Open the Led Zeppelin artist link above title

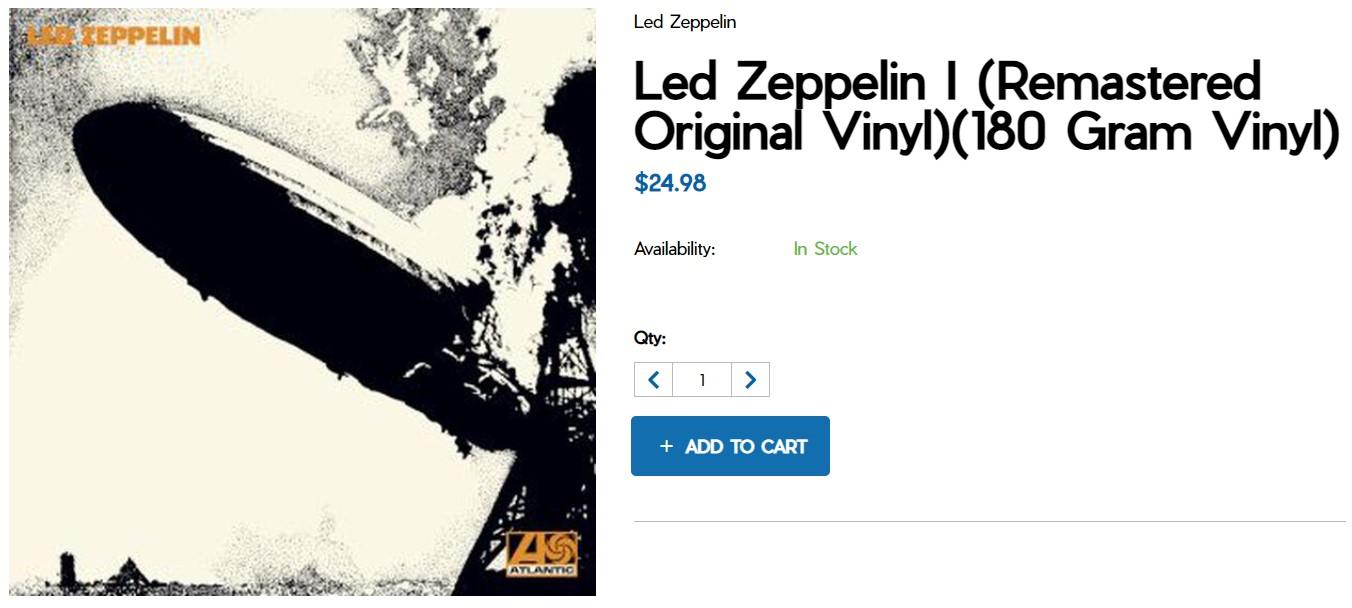(x=685, y=22)
